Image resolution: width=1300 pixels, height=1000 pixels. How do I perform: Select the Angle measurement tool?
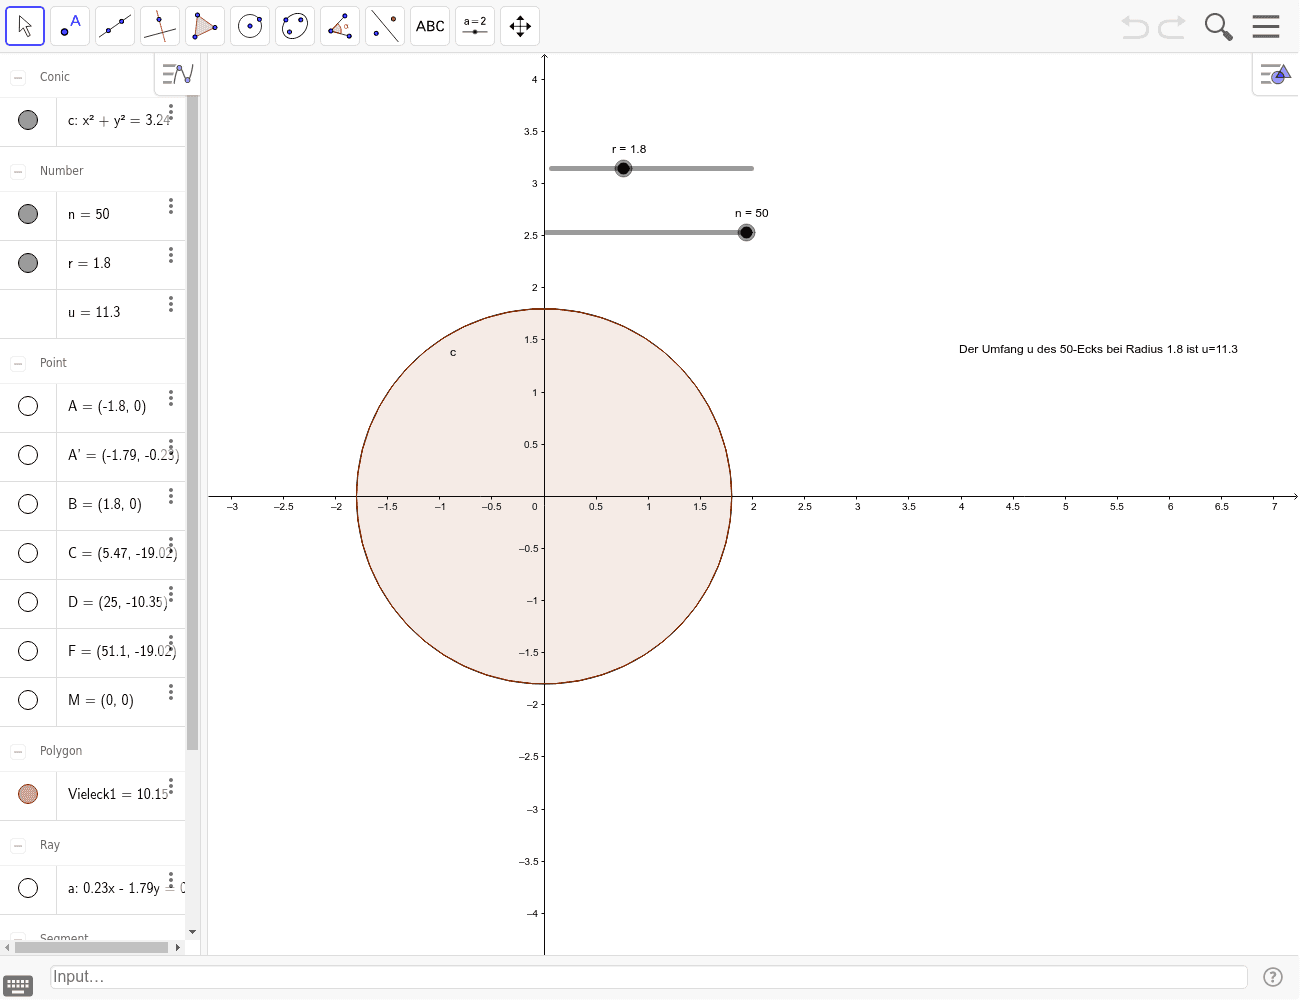click(x=340, y=26)
